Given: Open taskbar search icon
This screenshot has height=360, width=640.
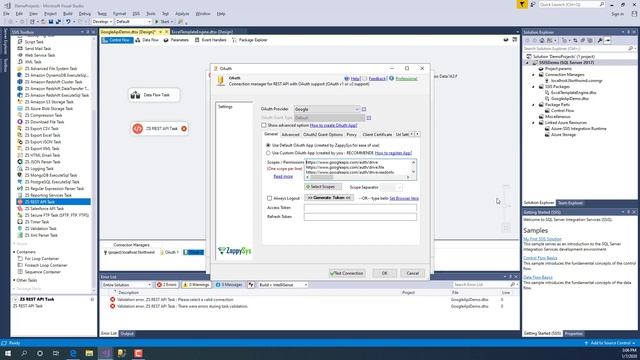Looking at the screenshot, I should (x=24, y=353).
